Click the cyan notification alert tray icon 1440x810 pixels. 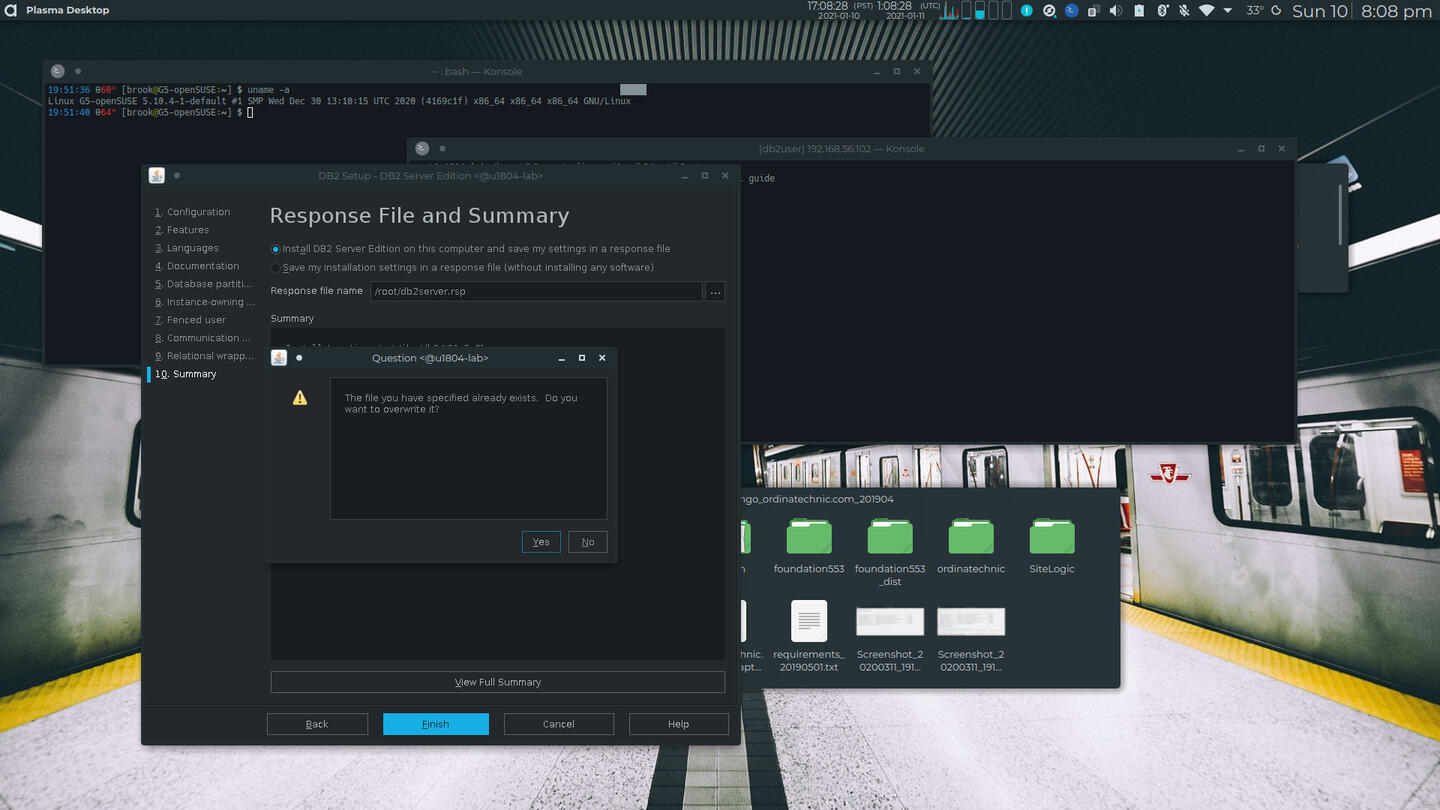(x=1027, y=10)
